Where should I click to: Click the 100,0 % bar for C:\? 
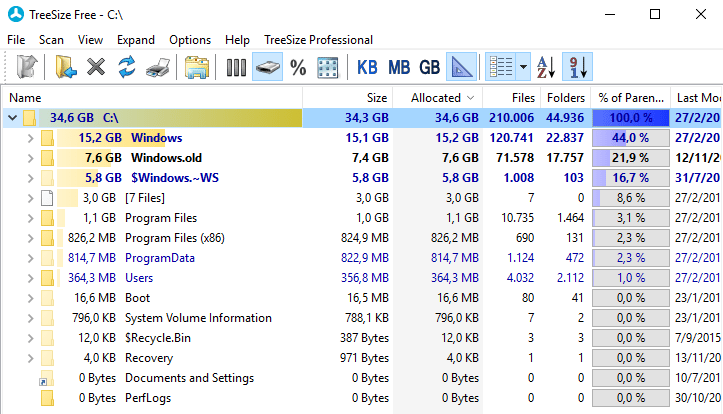pyautogui.click(x=631, y=118)
